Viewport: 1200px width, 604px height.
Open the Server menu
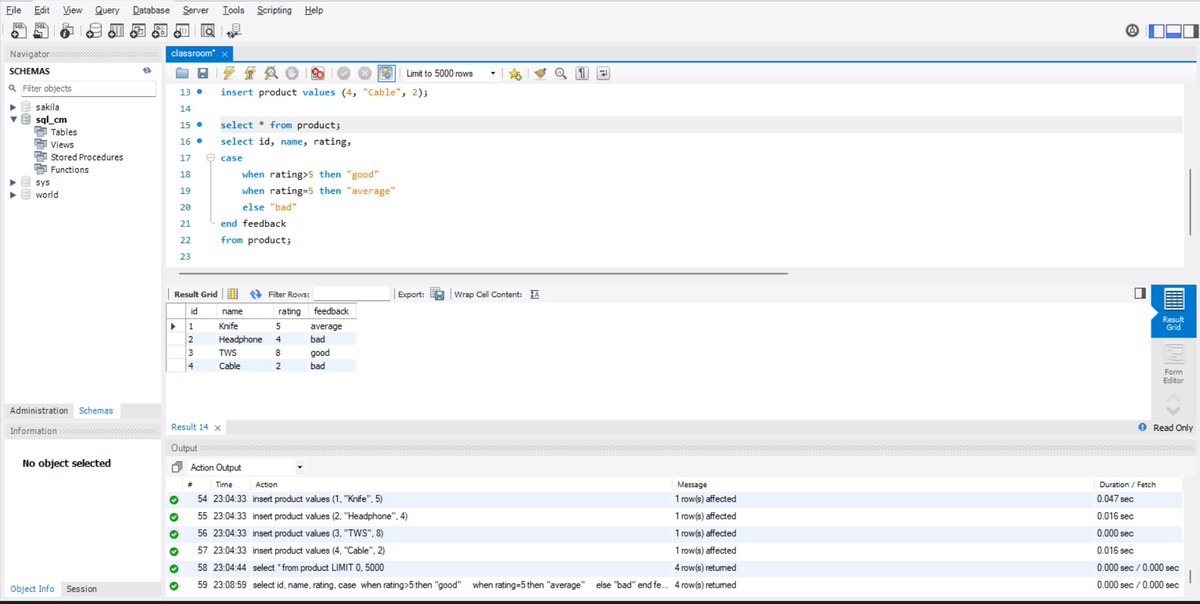click(x=196, y=10)
